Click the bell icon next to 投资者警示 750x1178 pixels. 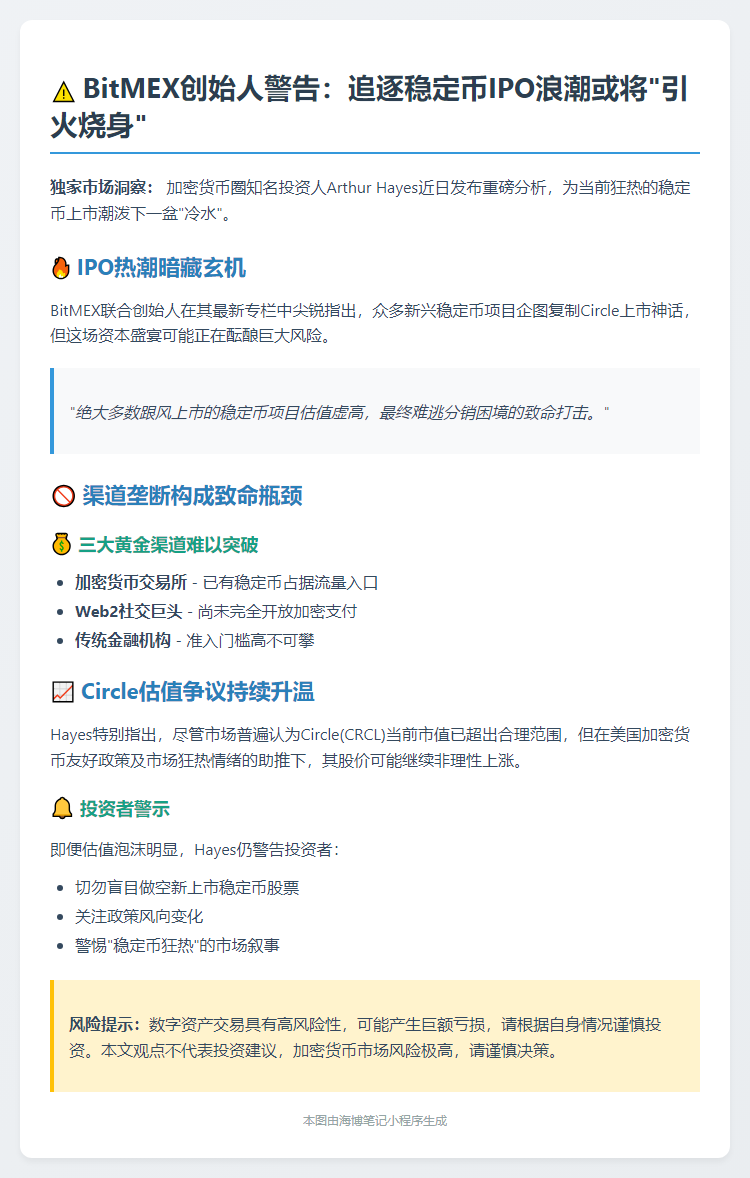[62, 808]
